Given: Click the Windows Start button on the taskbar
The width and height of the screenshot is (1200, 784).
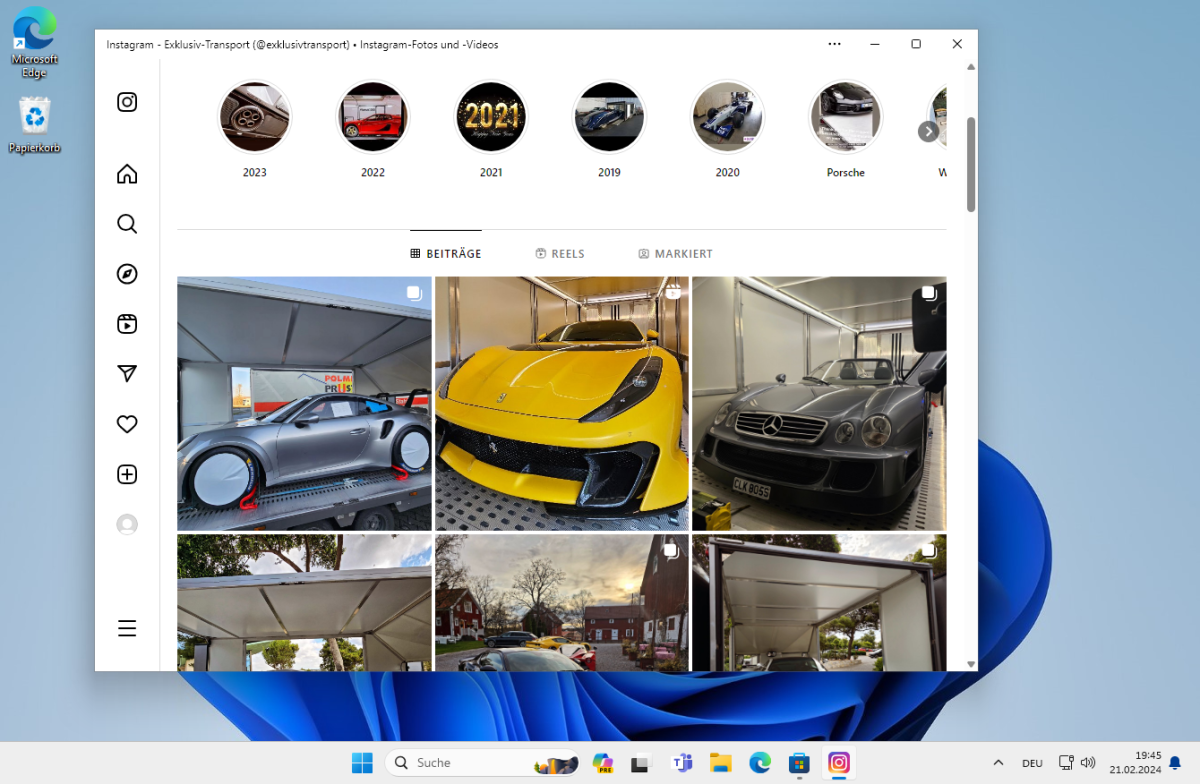Looking at the screenshot, I should (x=362, y=763).
